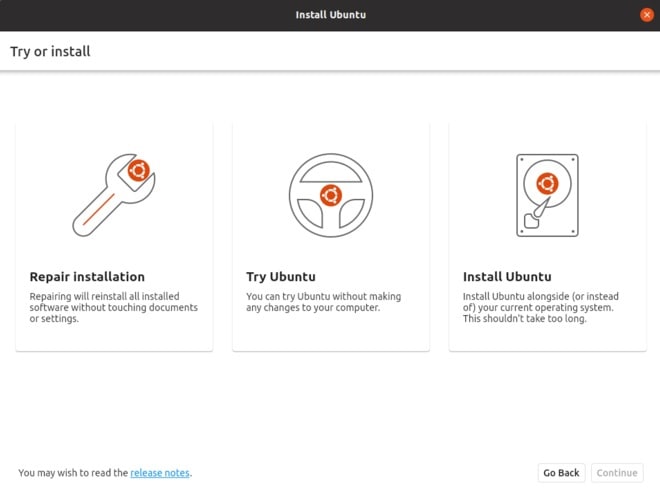Viewport: 660px width, 501px height.
Task: Click the Ubuntu logo on the hard drive
Action: (x=546, y=183)
